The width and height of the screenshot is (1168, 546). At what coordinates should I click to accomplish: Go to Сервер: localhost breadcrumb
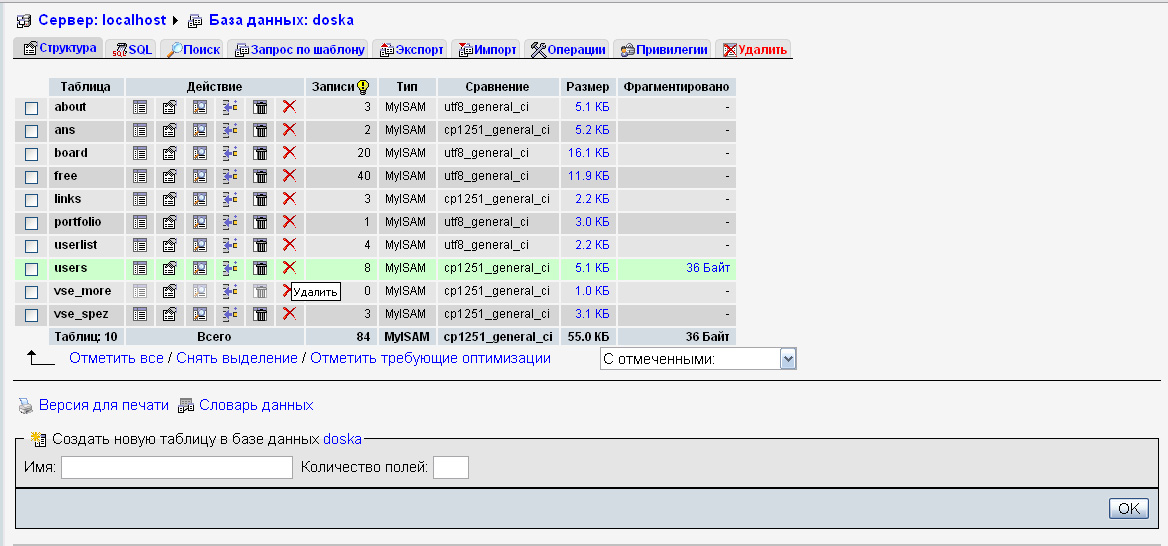coord(102,20)
